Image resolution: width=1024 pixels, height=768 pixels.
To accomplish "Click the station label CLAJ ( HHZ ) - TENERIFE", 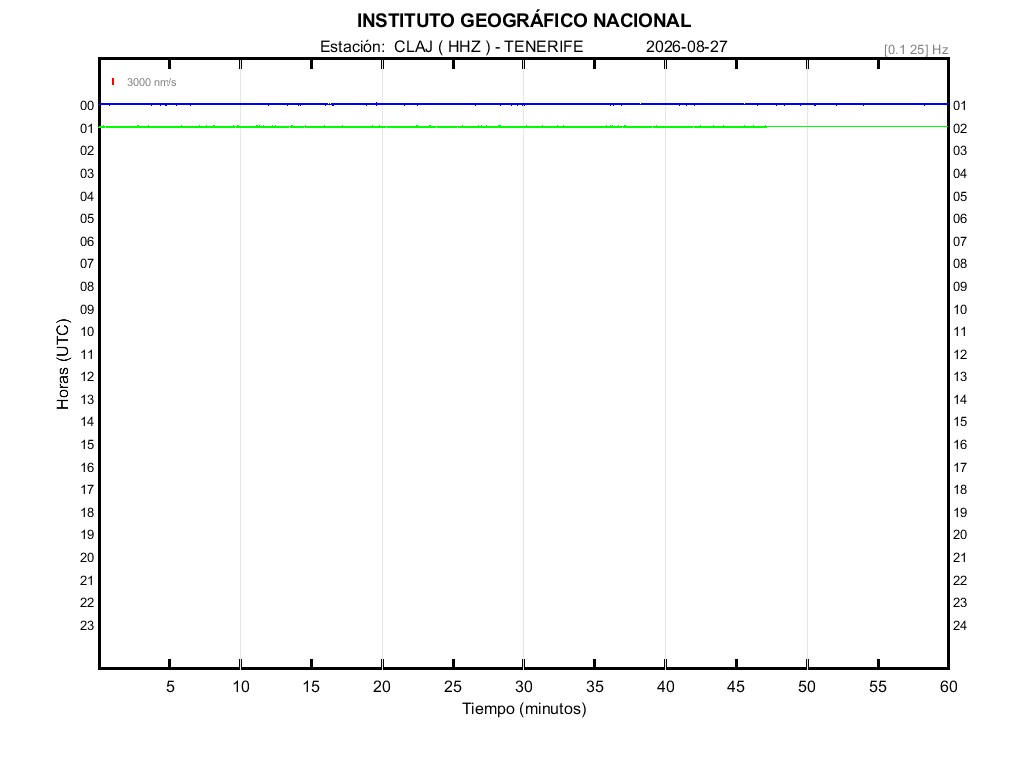I will click(x=488, y=46).
